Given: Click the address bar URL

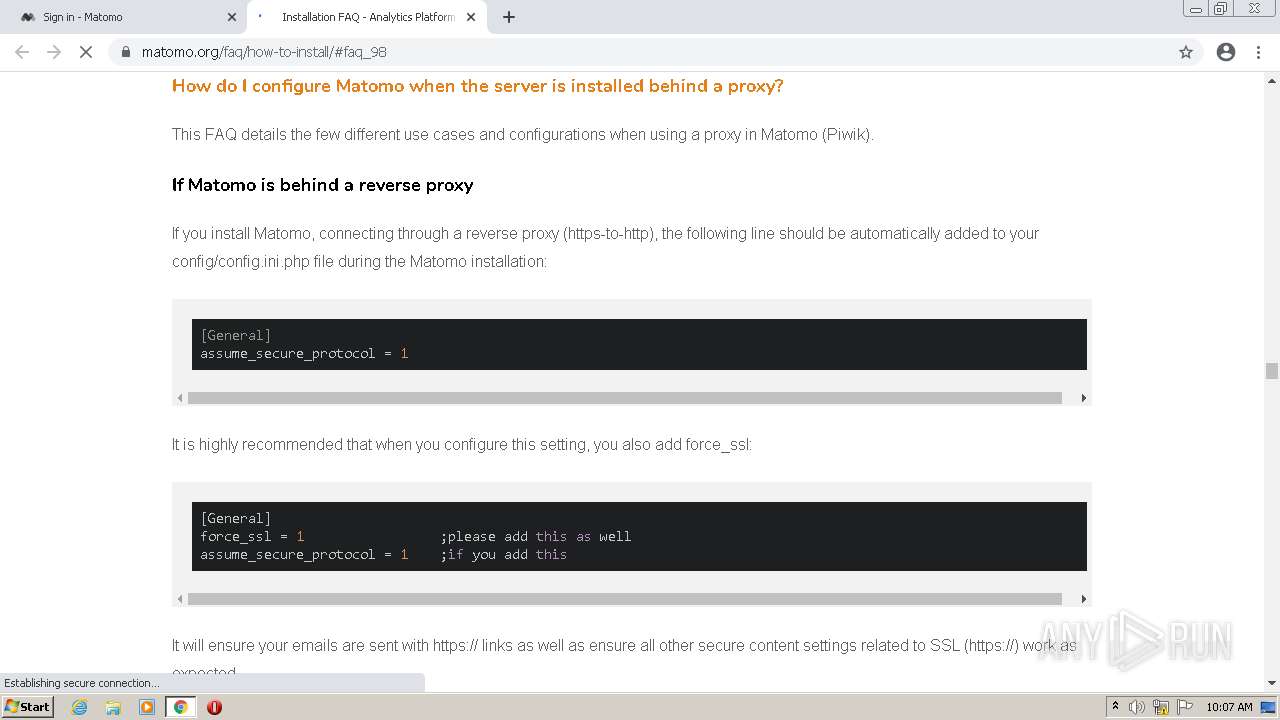Looking at the screenshot, I should point(264,52).
